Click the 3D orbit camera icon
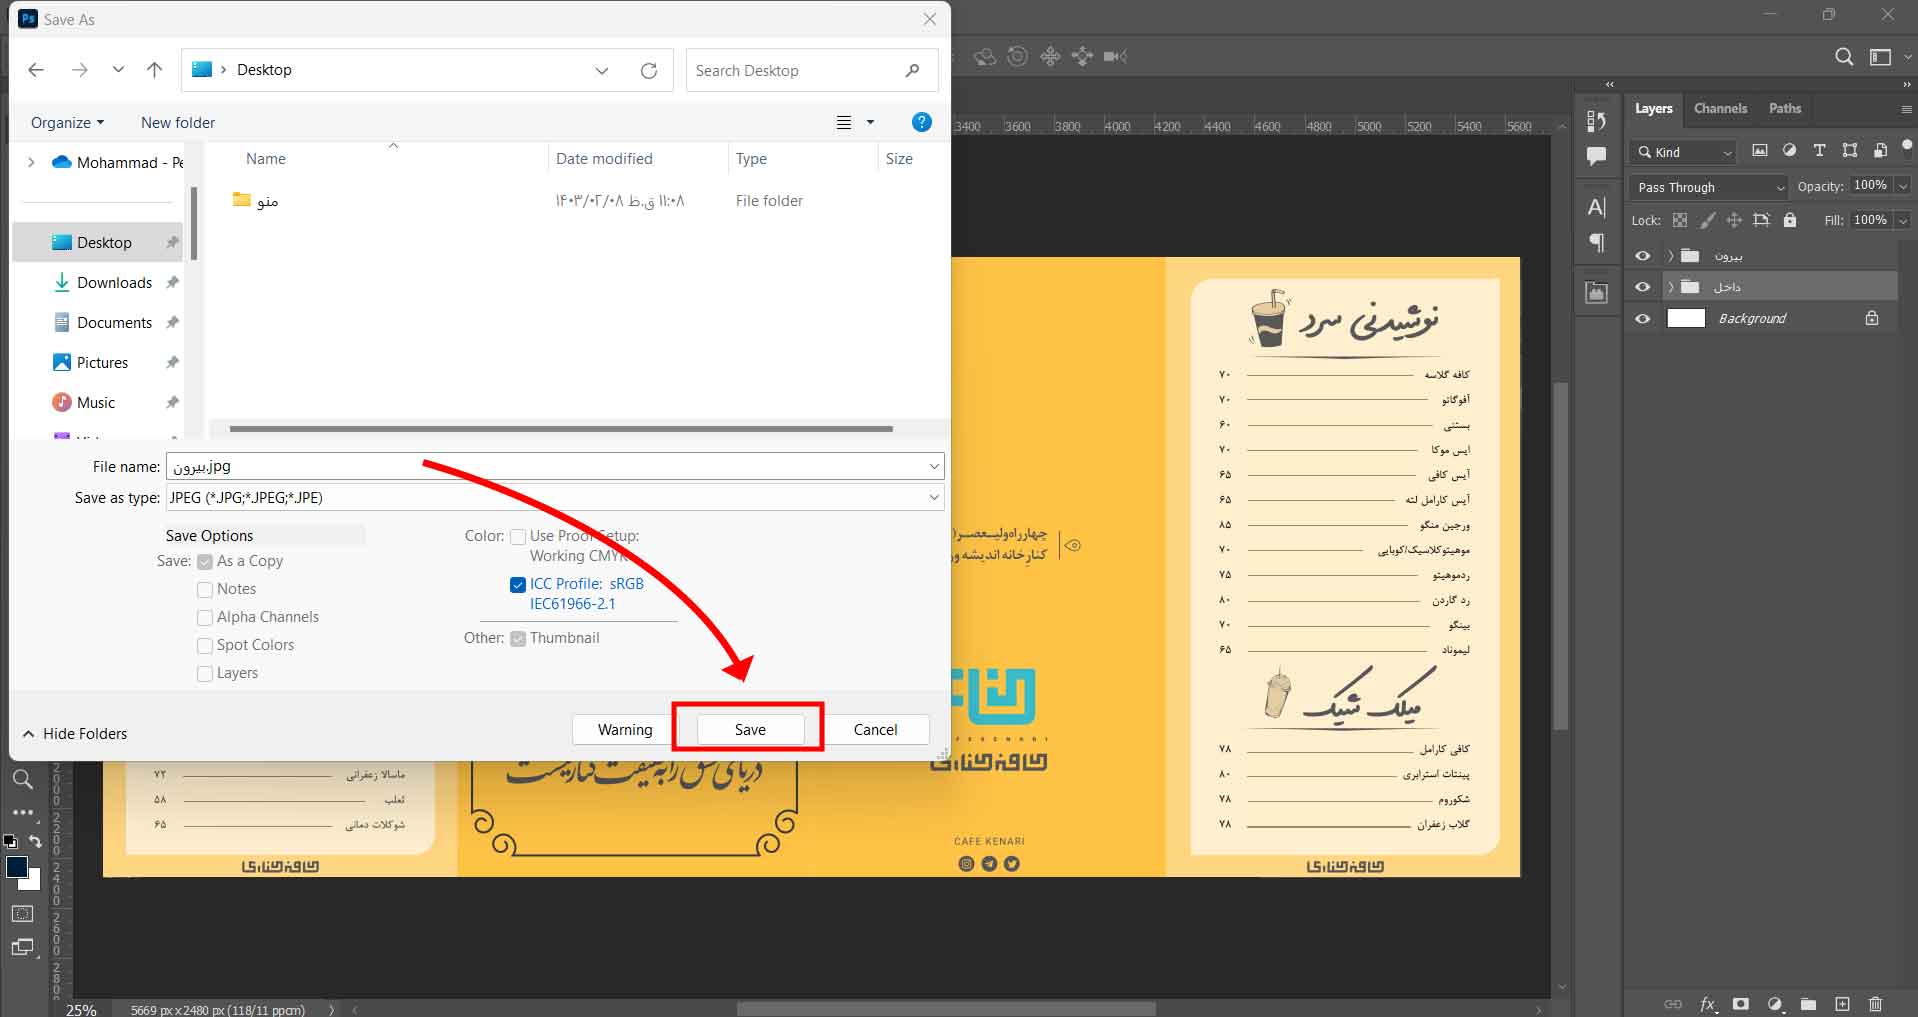 tap(985, 57)
